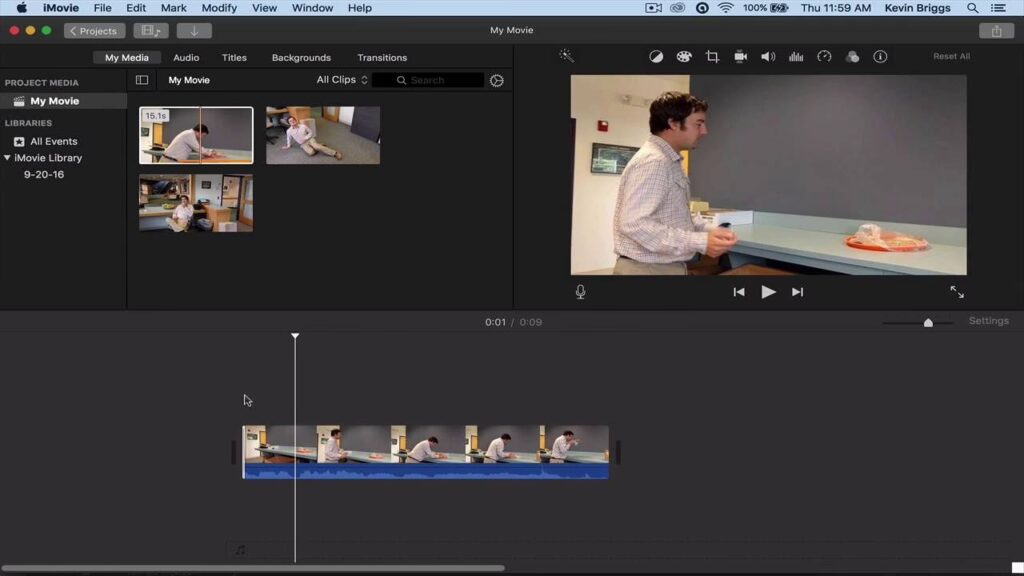
Task: Select the Cropping tool
Action: (x=712, y=57)
